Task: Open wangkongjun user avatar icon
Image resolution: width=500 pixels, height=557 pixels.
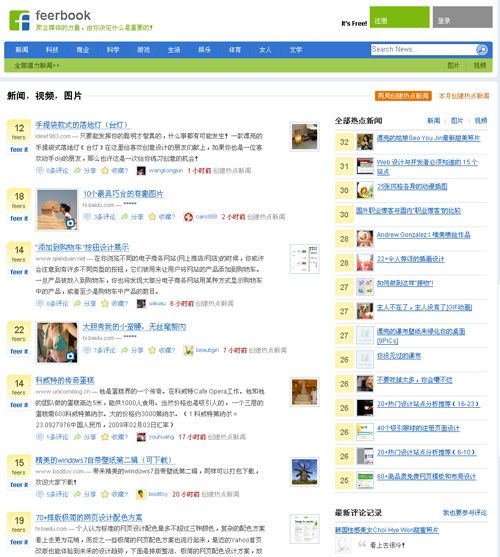Action: [141, 171]
